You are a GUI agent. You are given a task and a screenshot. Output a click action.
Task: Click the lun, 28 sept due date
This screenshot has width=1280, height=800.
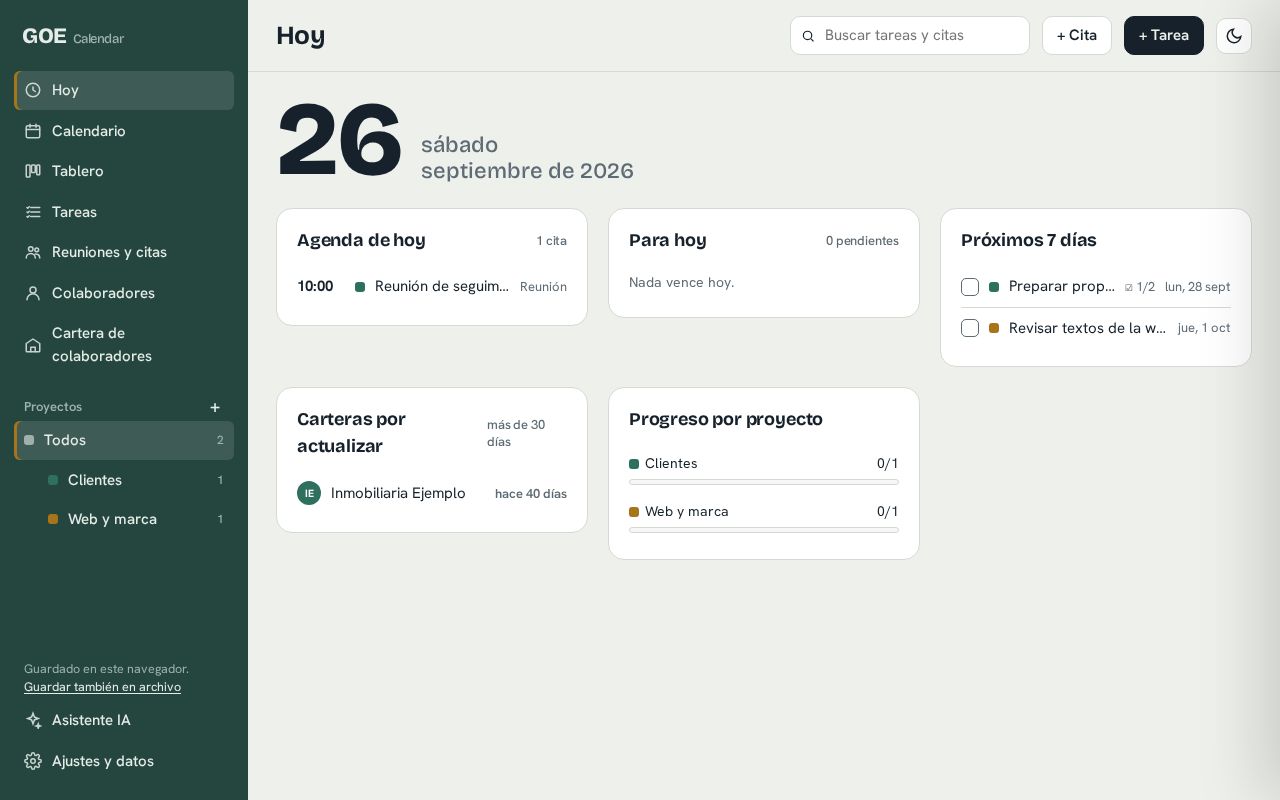pos(1197,287)
